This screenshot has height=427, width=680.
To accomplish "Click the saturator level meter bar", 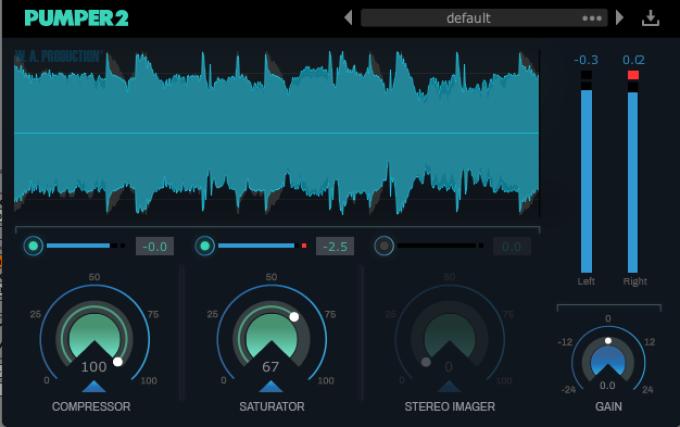I will [262, 246].
